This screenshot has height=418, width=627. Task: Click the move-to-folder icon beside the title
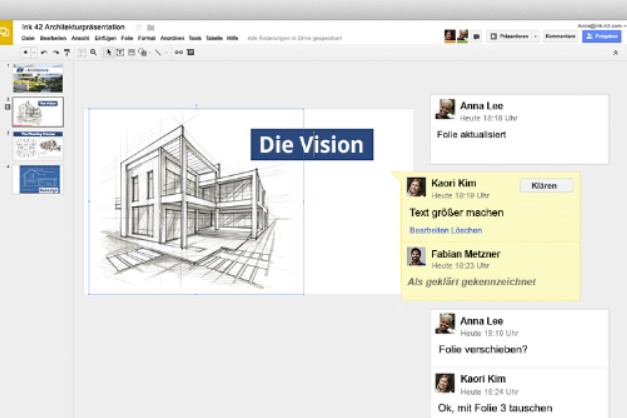[151, 27]
